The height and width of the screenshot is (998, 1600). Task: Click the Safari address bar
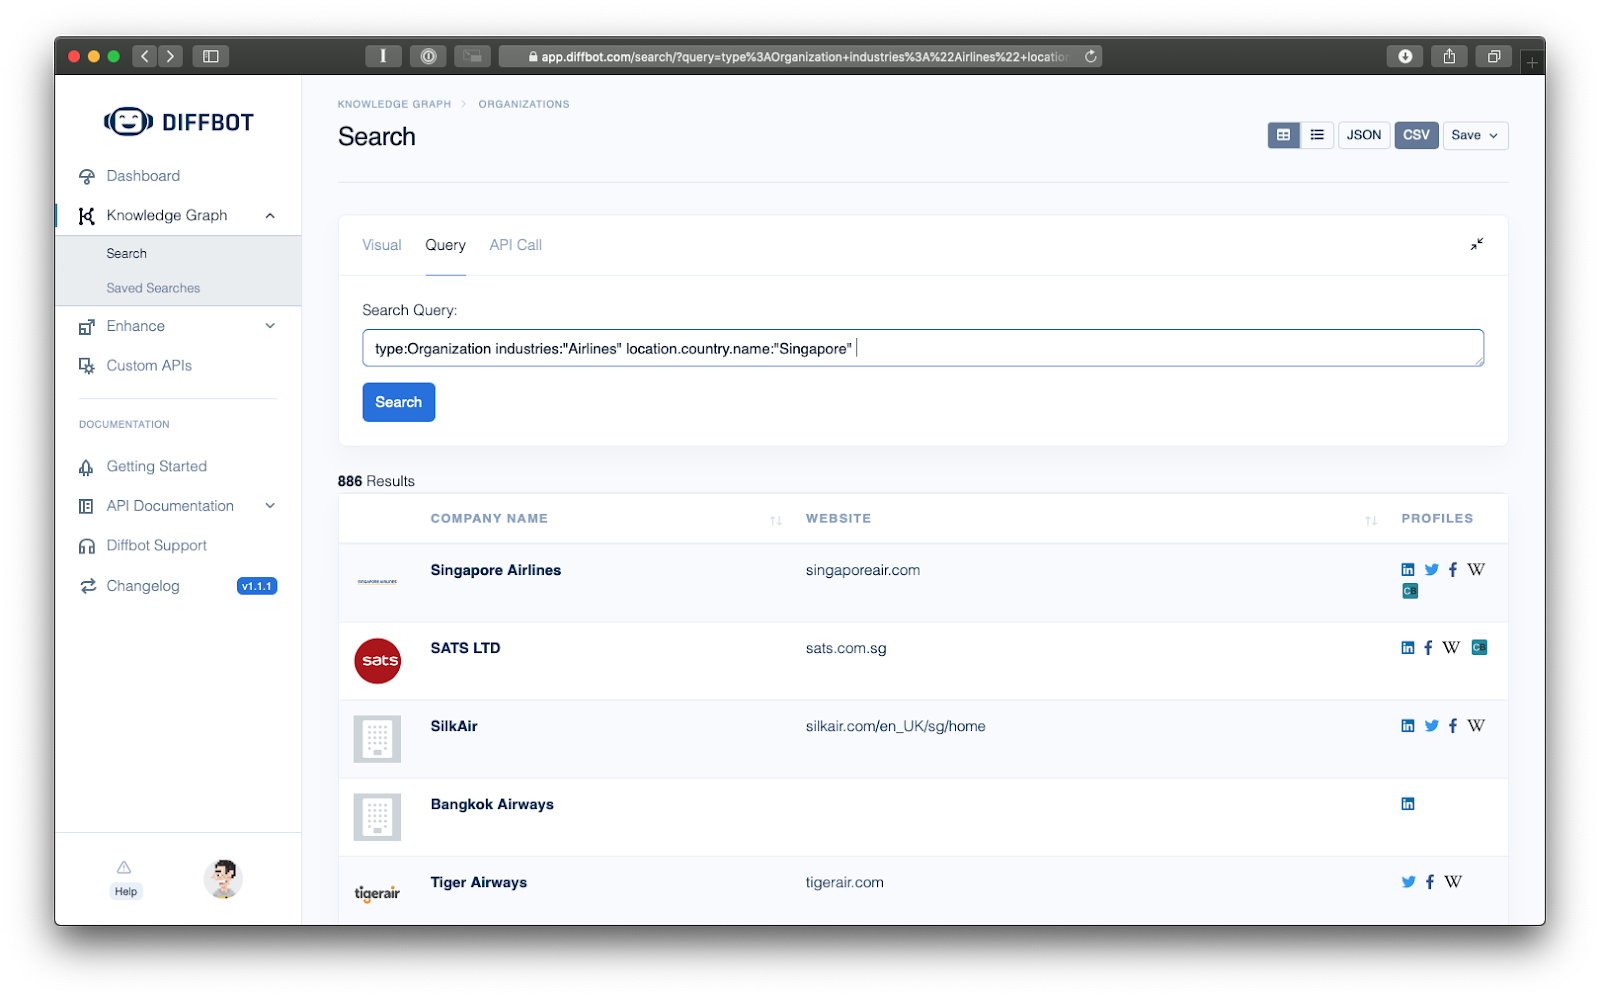[x=800, y=57]
